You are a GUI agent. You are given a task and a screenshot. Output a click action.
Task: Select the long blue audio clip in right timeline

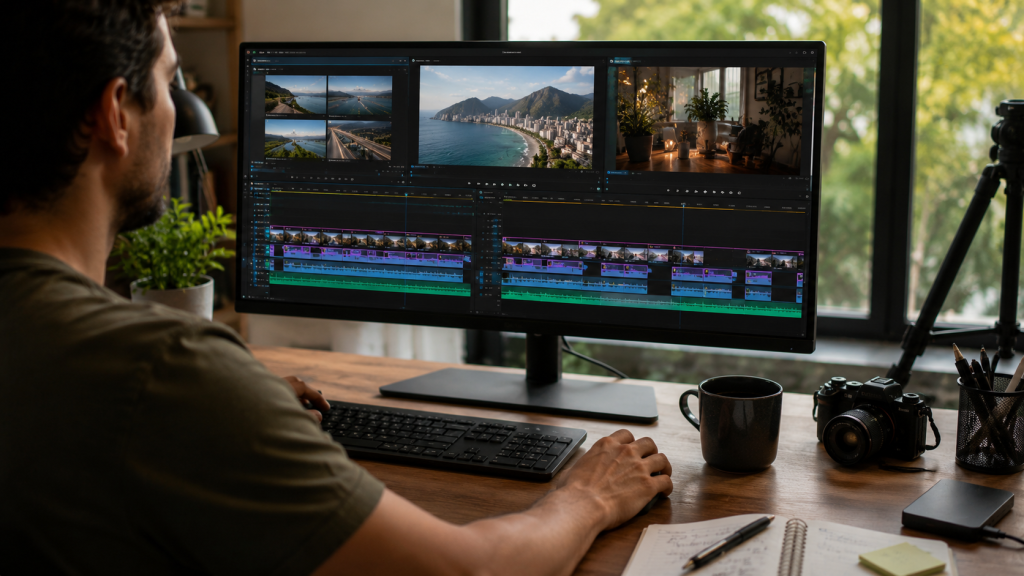pos(575,281)
